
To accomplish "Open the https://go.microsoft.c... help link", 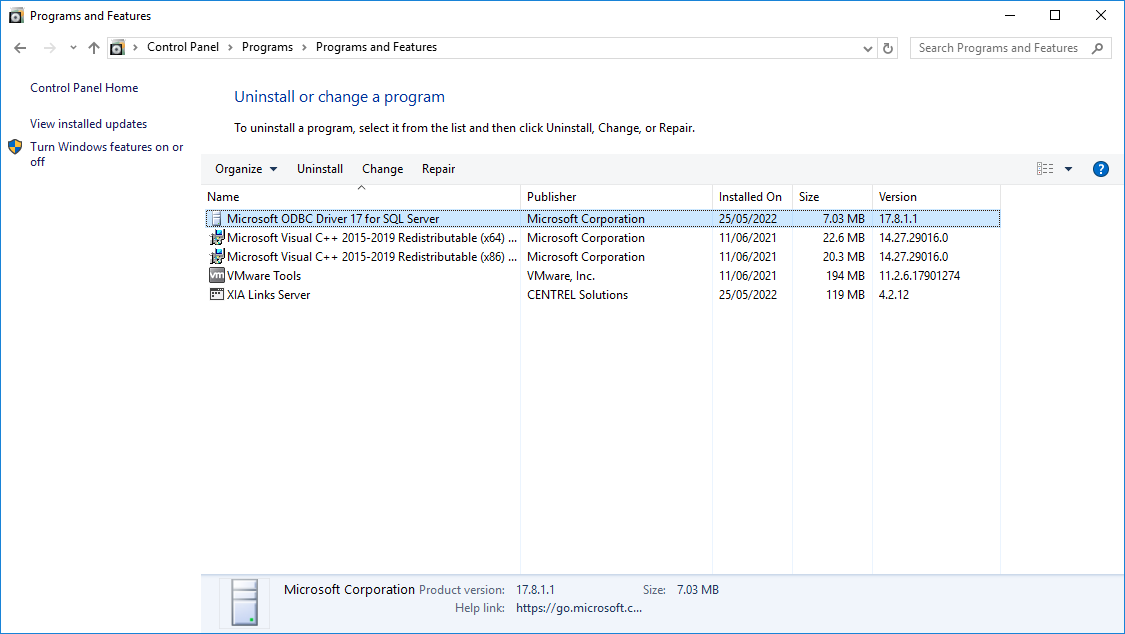I will [579, 608].
